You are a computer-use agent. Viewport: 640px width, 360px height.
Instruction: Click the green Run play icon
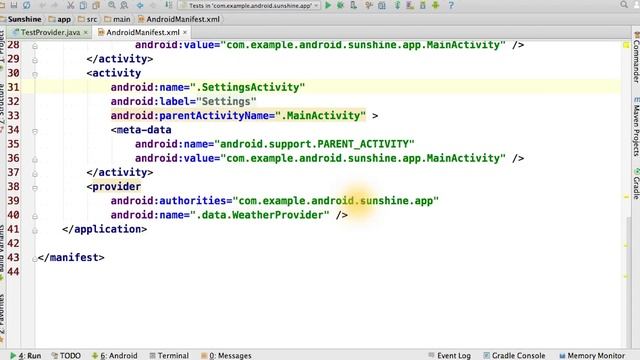click(x=328, y=5)
